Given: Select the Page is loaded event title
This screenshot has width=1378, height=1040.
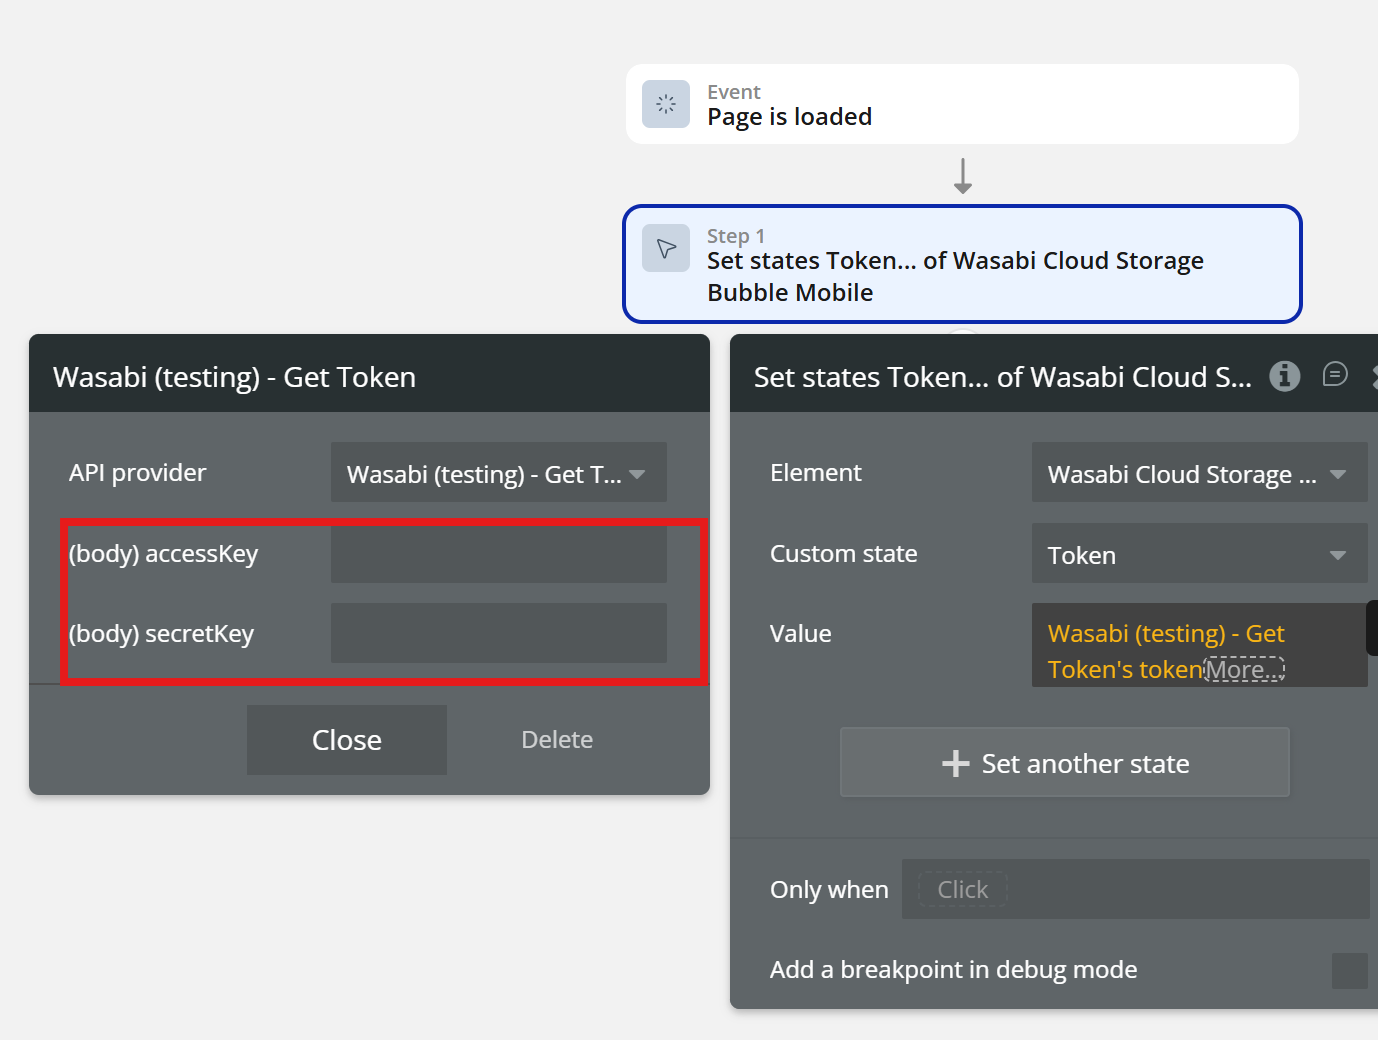Looking at the screenshot, I should coord(789,117).
